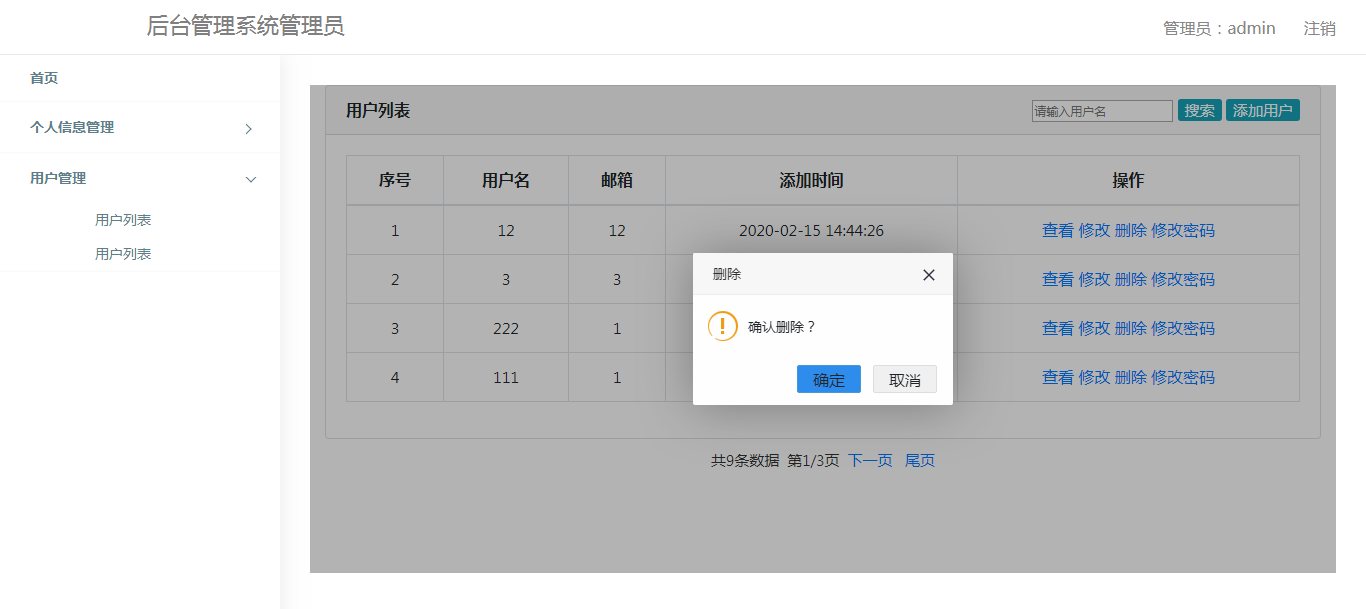
Task: Click 删除 in row 2
Action: (1131, 279)
